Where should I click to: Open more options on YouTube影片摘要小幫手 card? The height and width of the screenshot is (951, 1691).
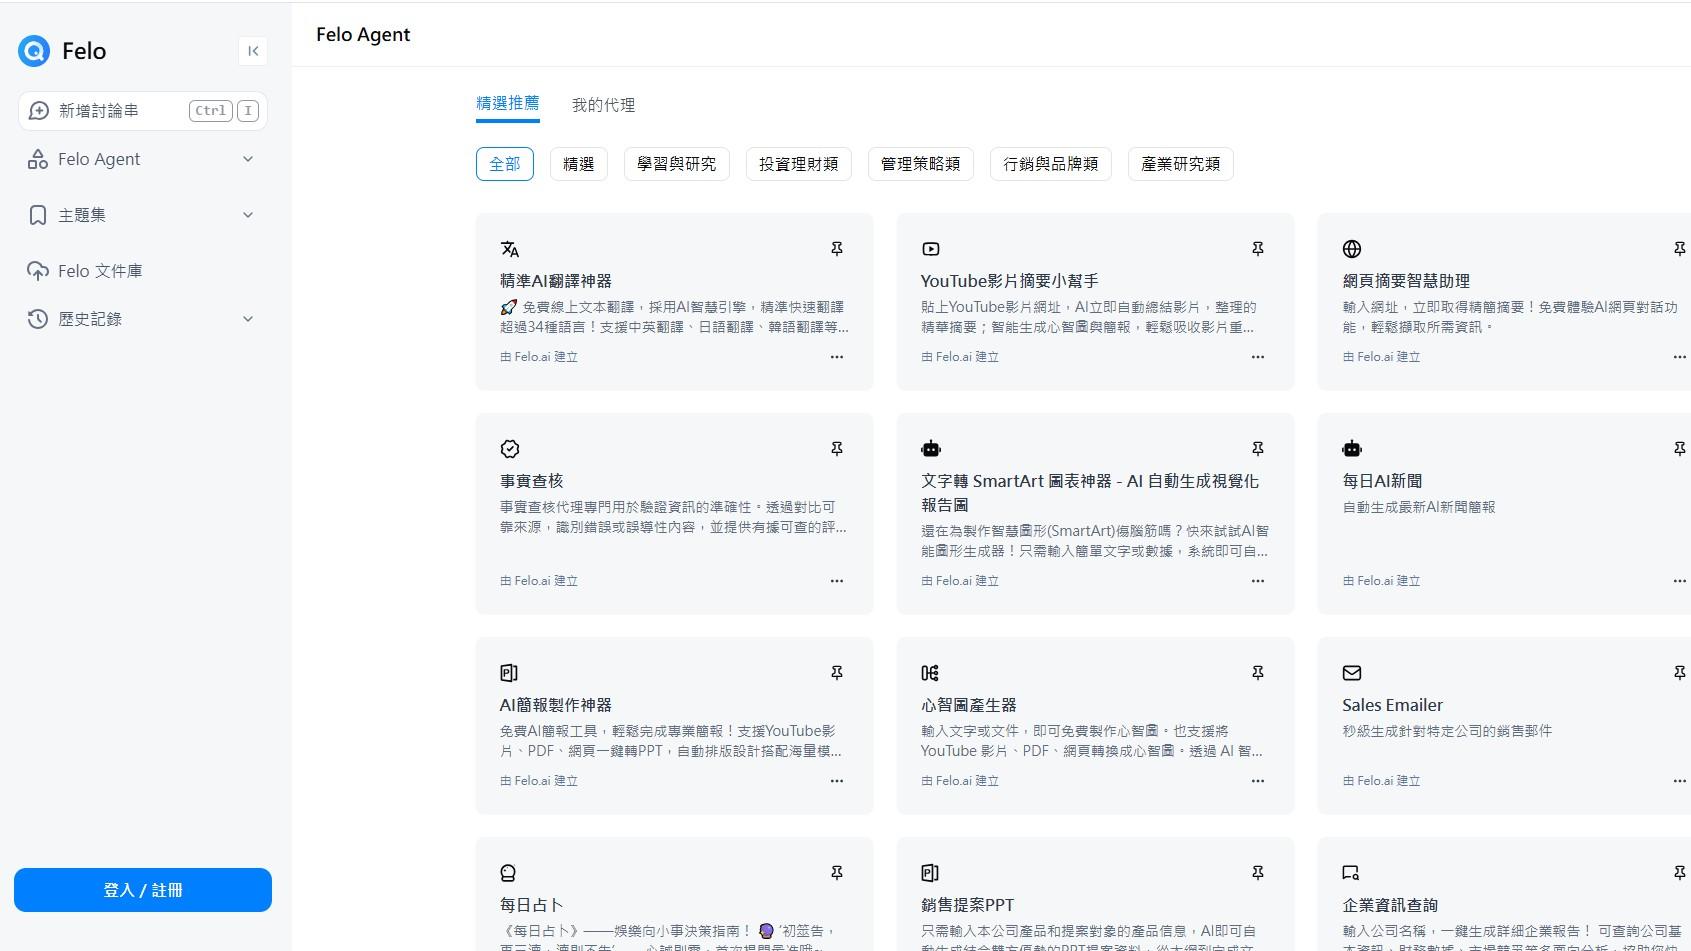[1258, 357]
